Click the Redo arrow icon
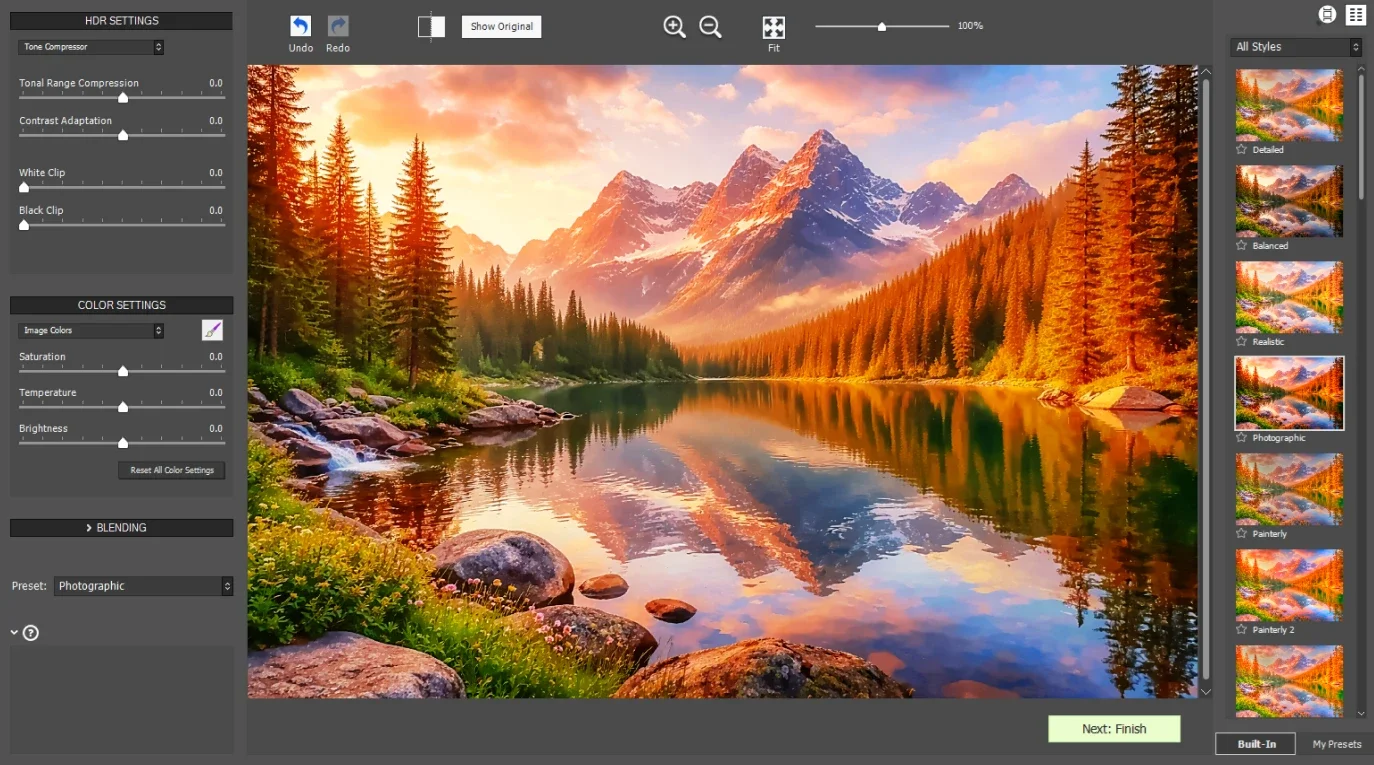 [338, 27]
